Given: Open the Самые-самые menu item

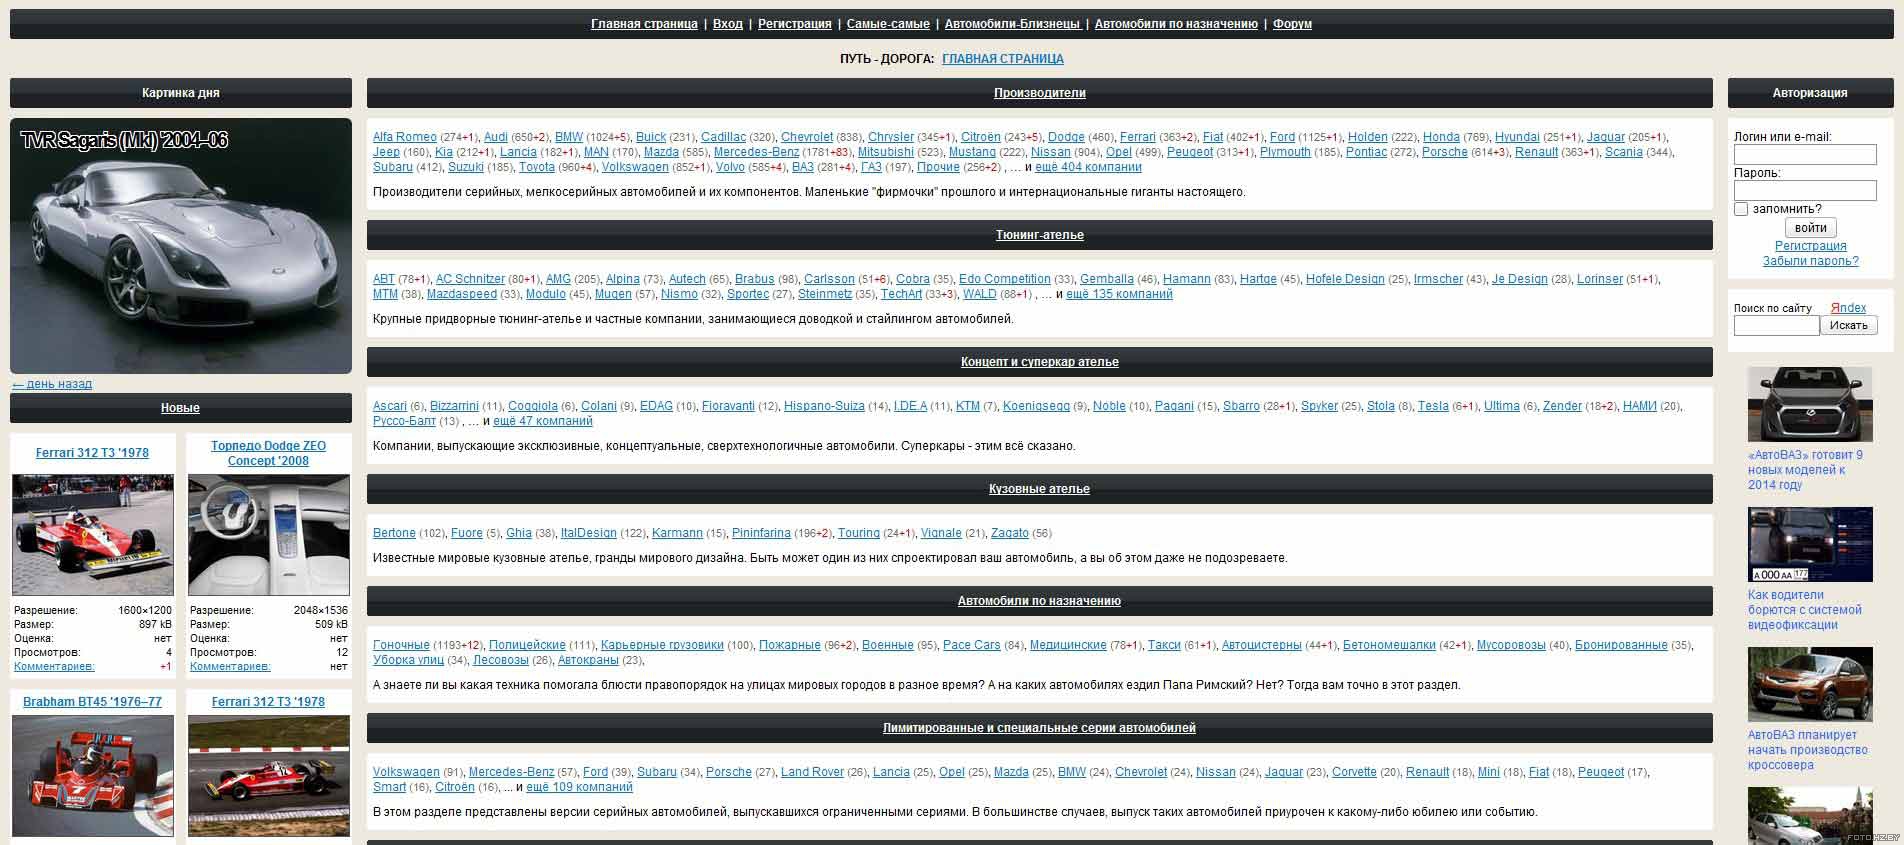Looking at the screenshot, I should click(888, 24).
